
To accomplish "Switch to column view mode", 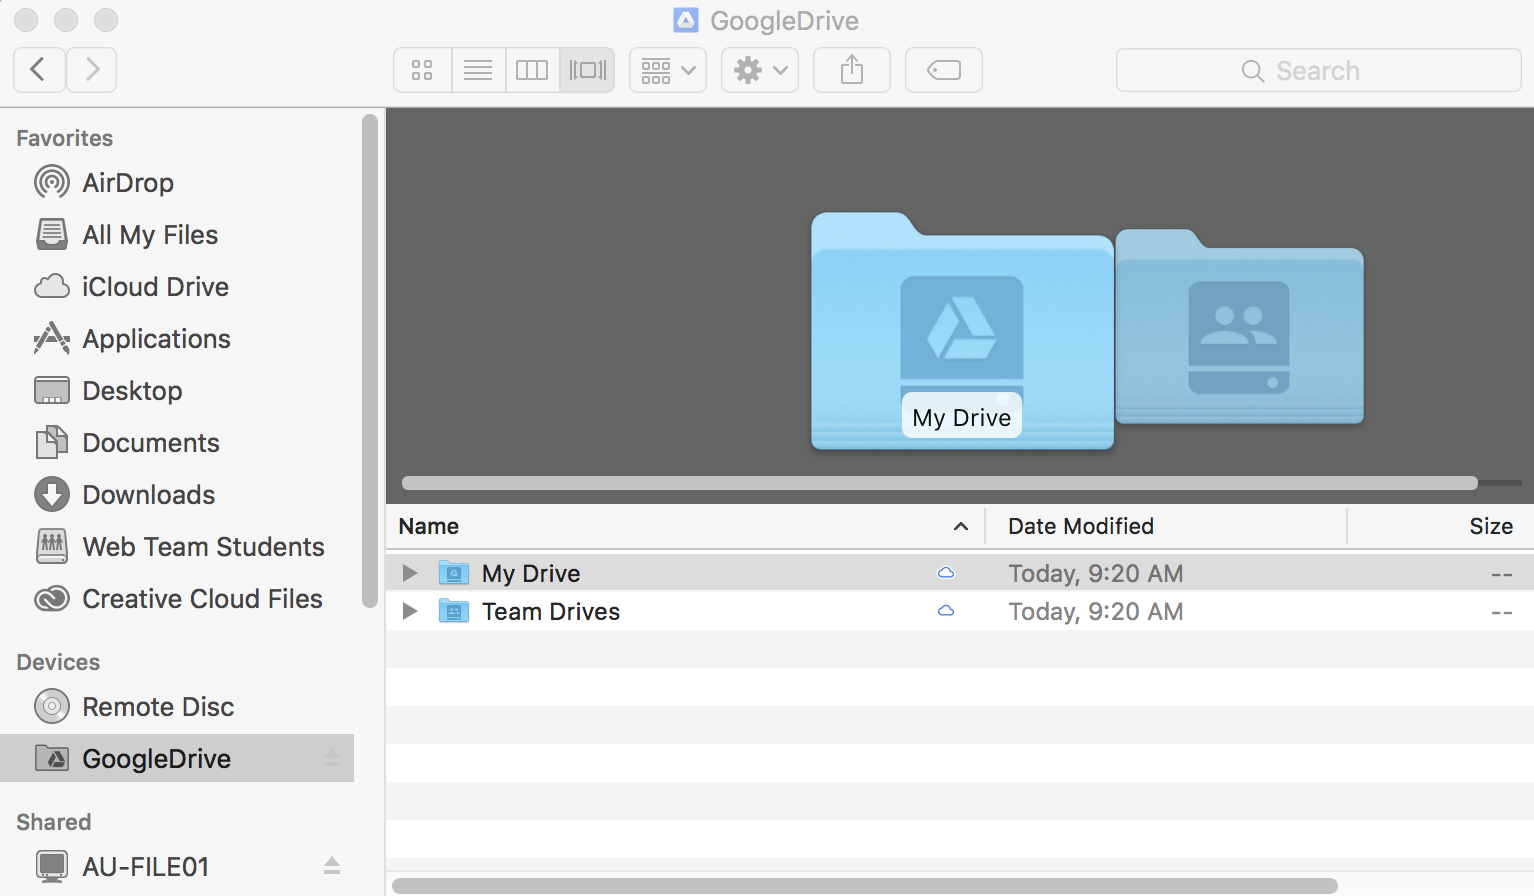I will (532, 70).
